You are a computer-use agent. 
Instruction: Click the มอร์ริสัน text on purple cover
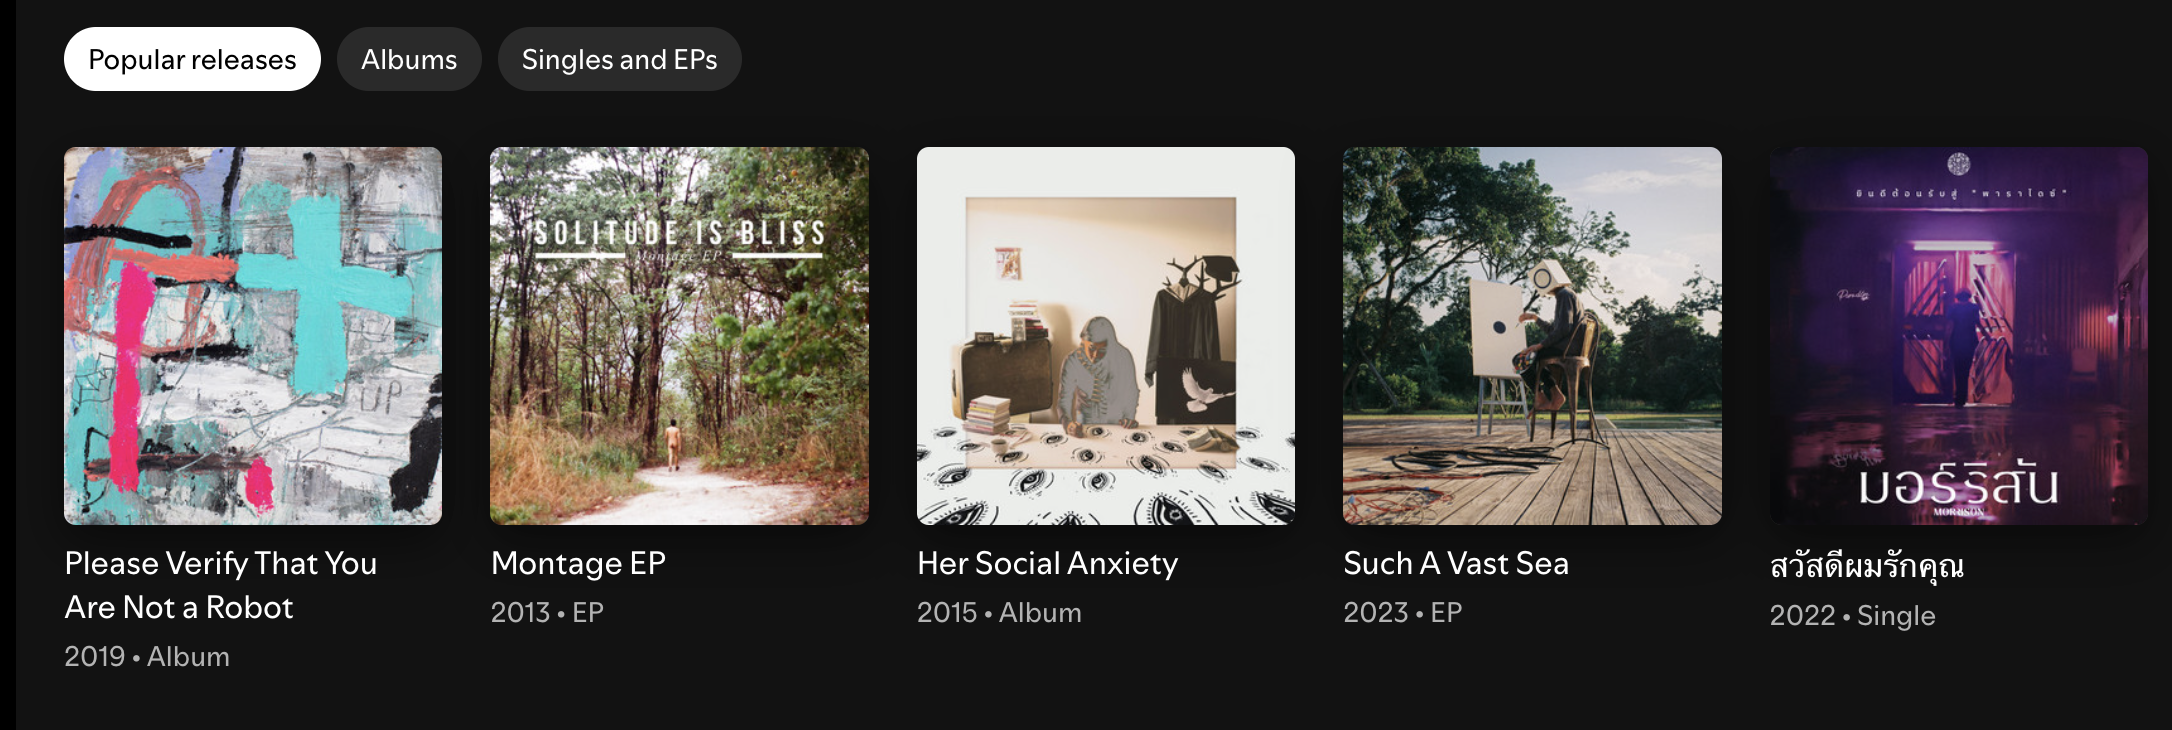(x=1958, y=485)
